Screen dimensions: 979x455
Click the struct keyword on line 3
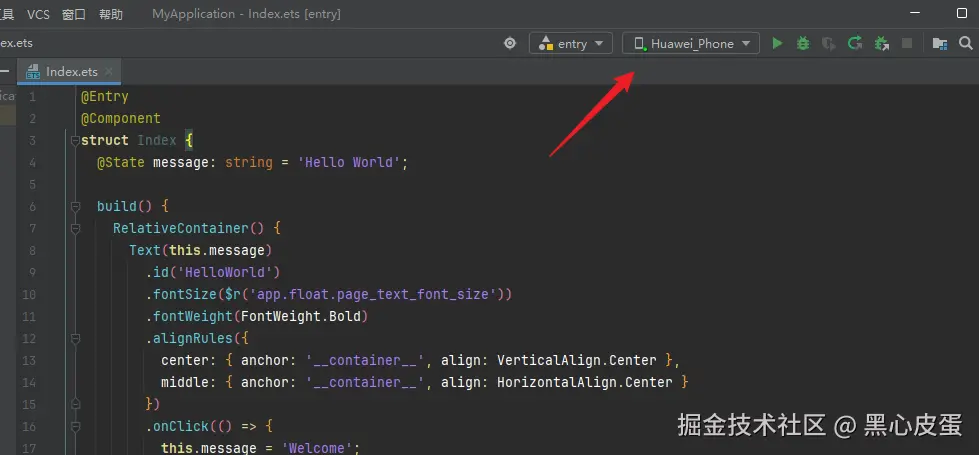pyautogui.click(x=104, y=140)
